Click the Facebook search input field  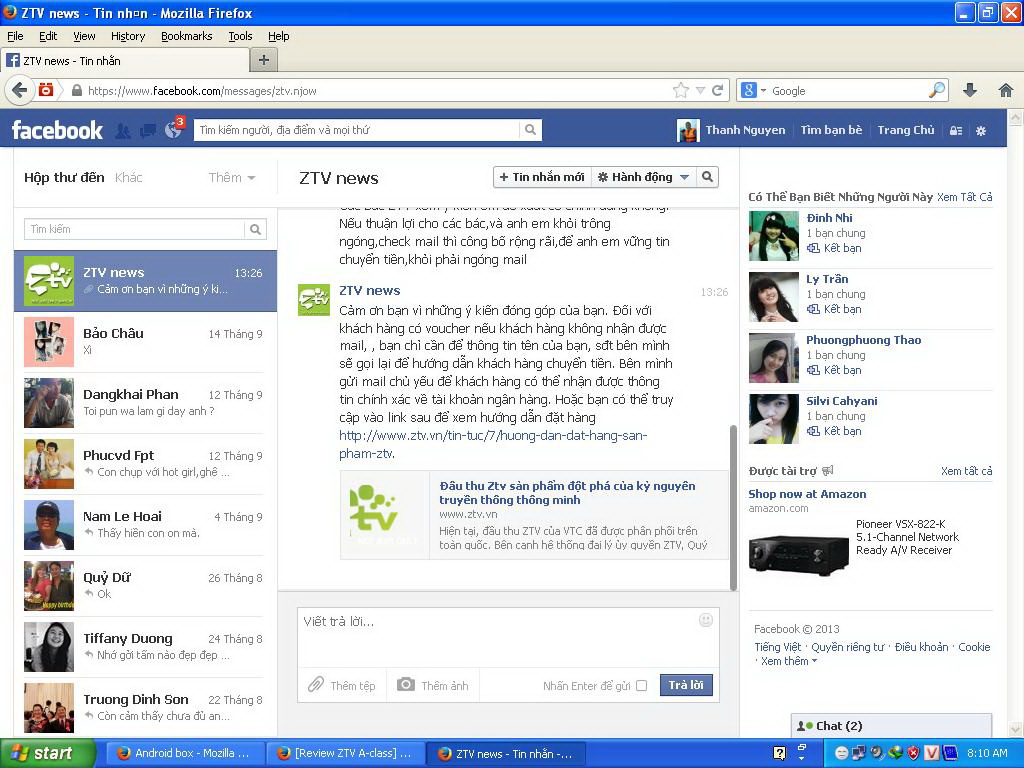[x=357, y=130]
